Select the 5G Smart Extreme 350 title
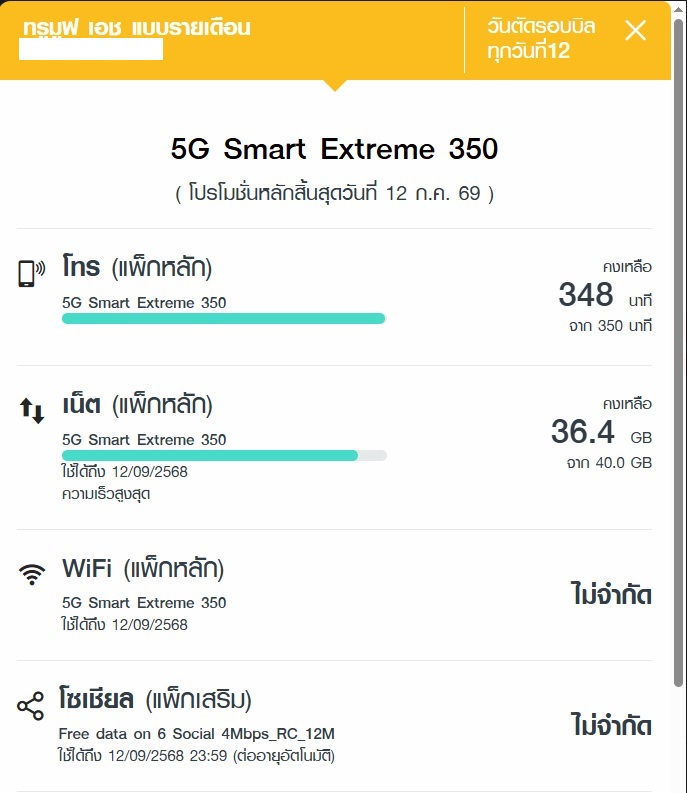The width and height of the screenshot is (687, 793). pos(334,149)
